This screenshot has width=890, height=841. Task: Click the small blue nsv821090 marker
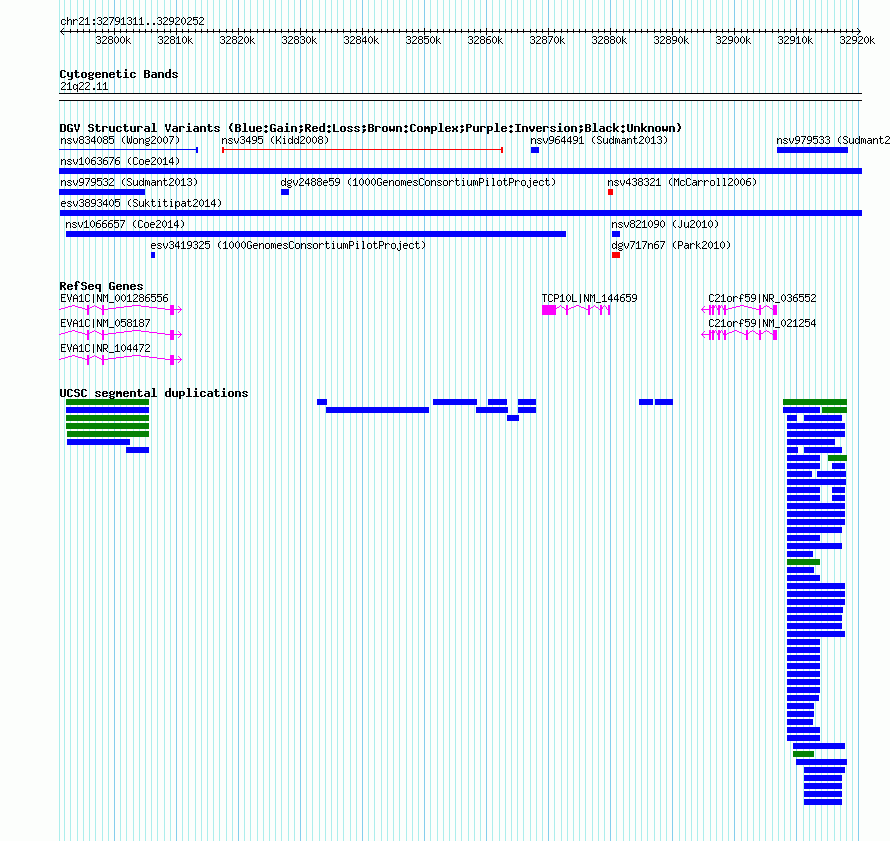tap(616, 234)
